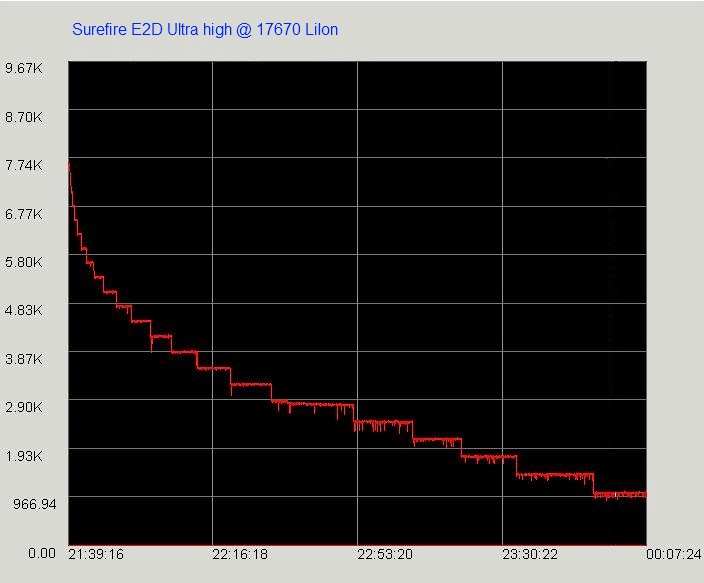Click the 4.83K y-axis label
The width and height of the screenshot is (704, 583).
pyautogui.click(x=24, y=310)
